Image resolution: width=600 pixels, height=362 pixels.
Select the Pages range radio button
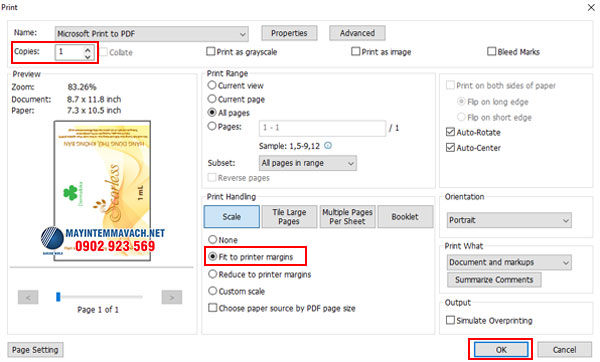(x=212, y=126)
